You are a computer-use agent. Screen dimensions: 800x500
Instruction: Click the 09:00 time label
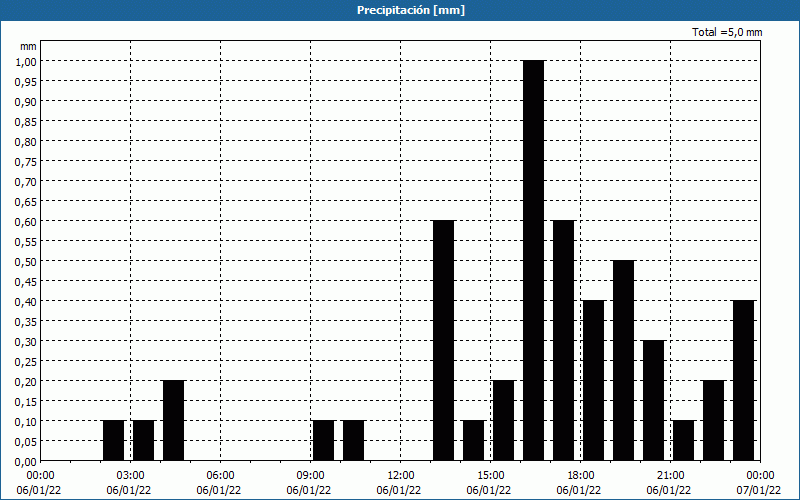pyautogui.click(x=311, y=476)
